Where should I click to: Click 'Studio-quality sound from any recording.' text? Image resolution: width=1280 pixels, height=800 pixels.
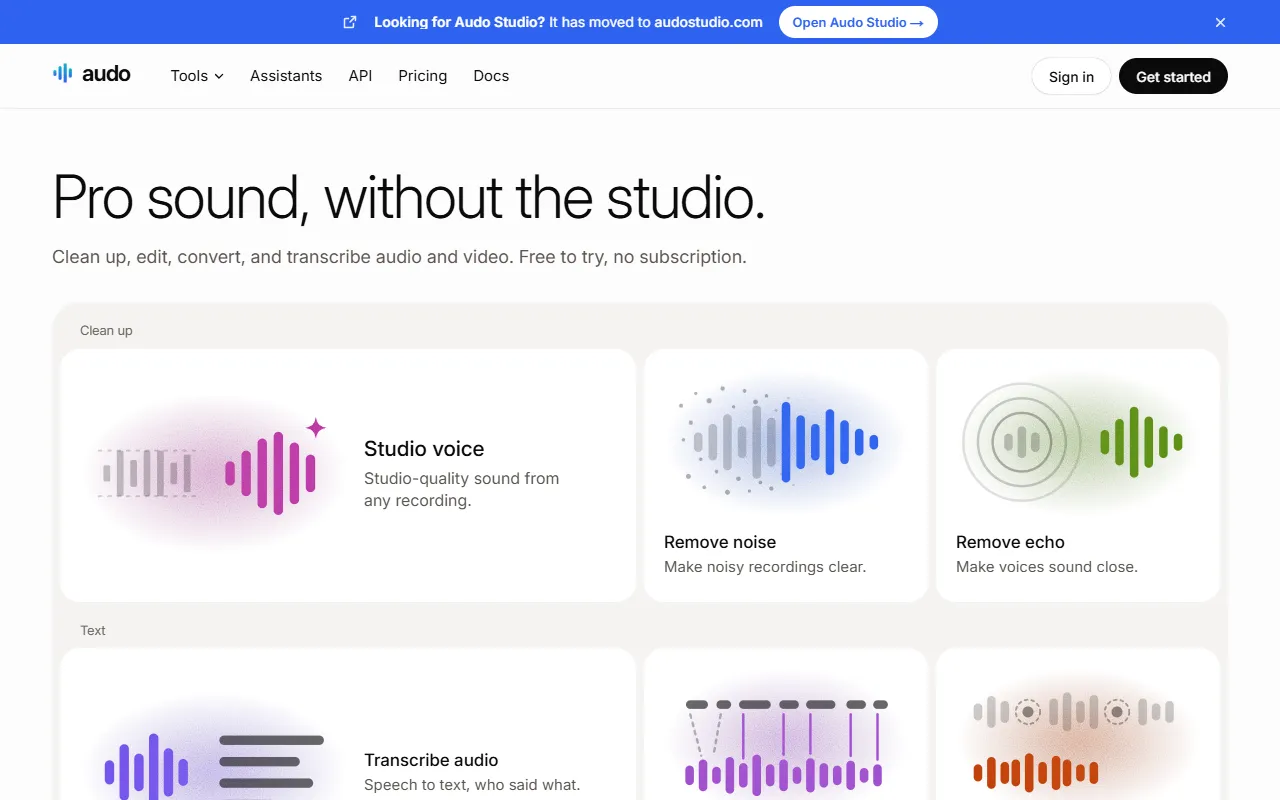pyautogui.click(x=462, y=489)
